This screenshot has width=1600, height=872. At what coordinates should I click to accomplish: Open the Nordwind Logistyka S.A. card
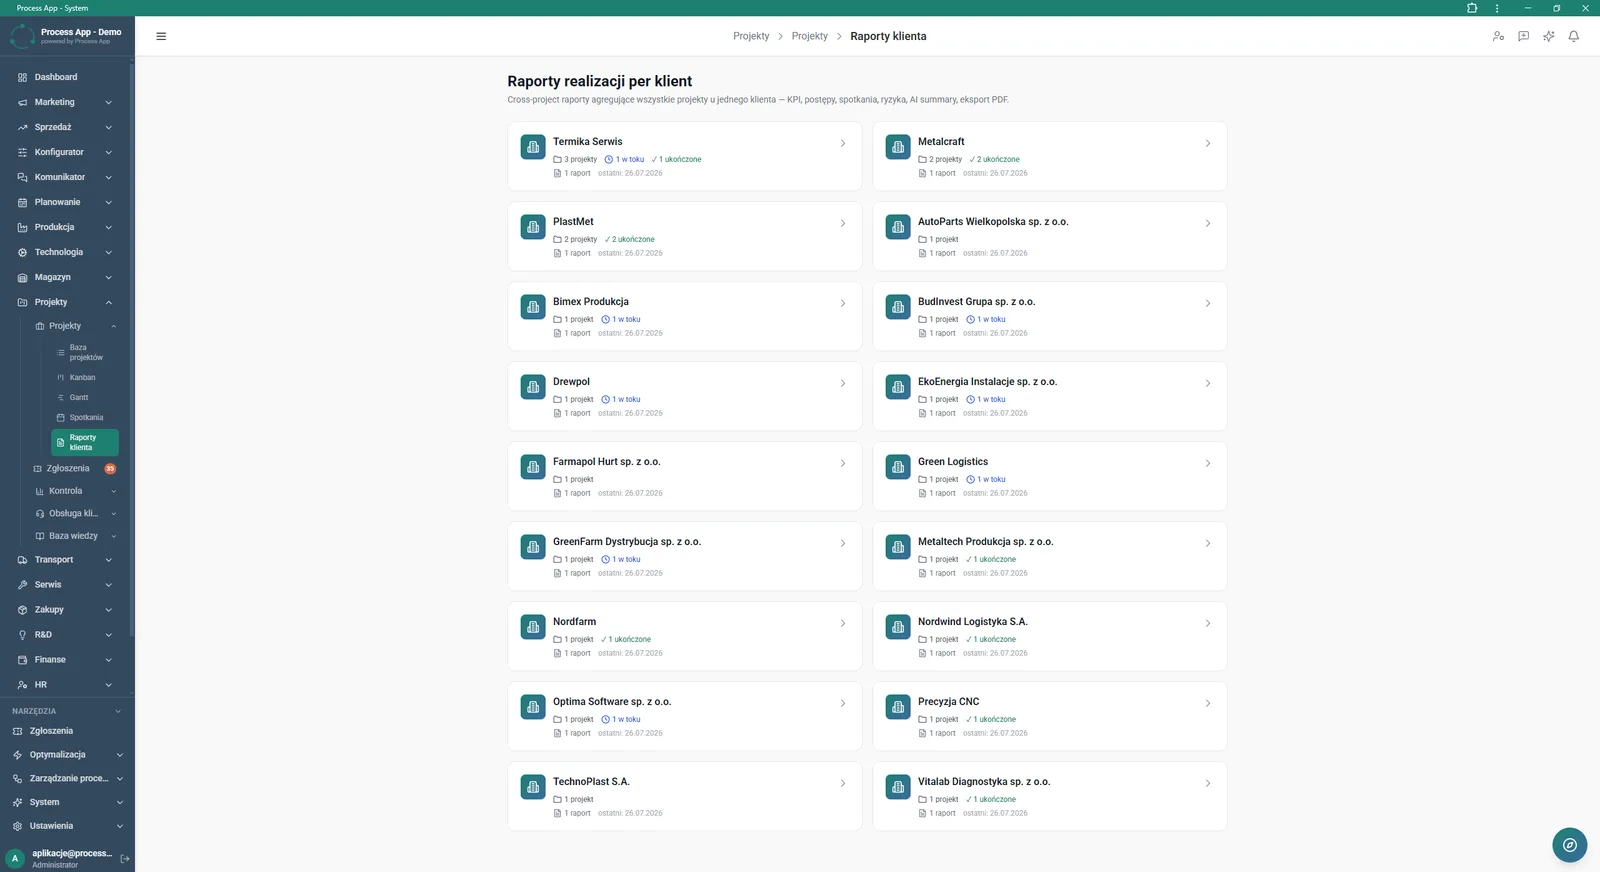pos(1049,636)
